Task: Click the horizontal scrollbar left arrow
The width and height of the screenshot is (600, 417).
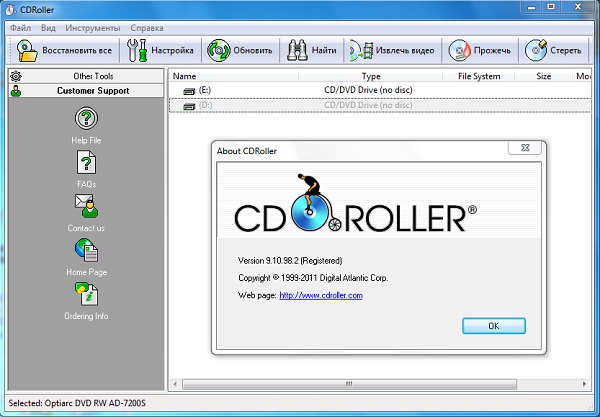Action: click(x=175, y=384)
